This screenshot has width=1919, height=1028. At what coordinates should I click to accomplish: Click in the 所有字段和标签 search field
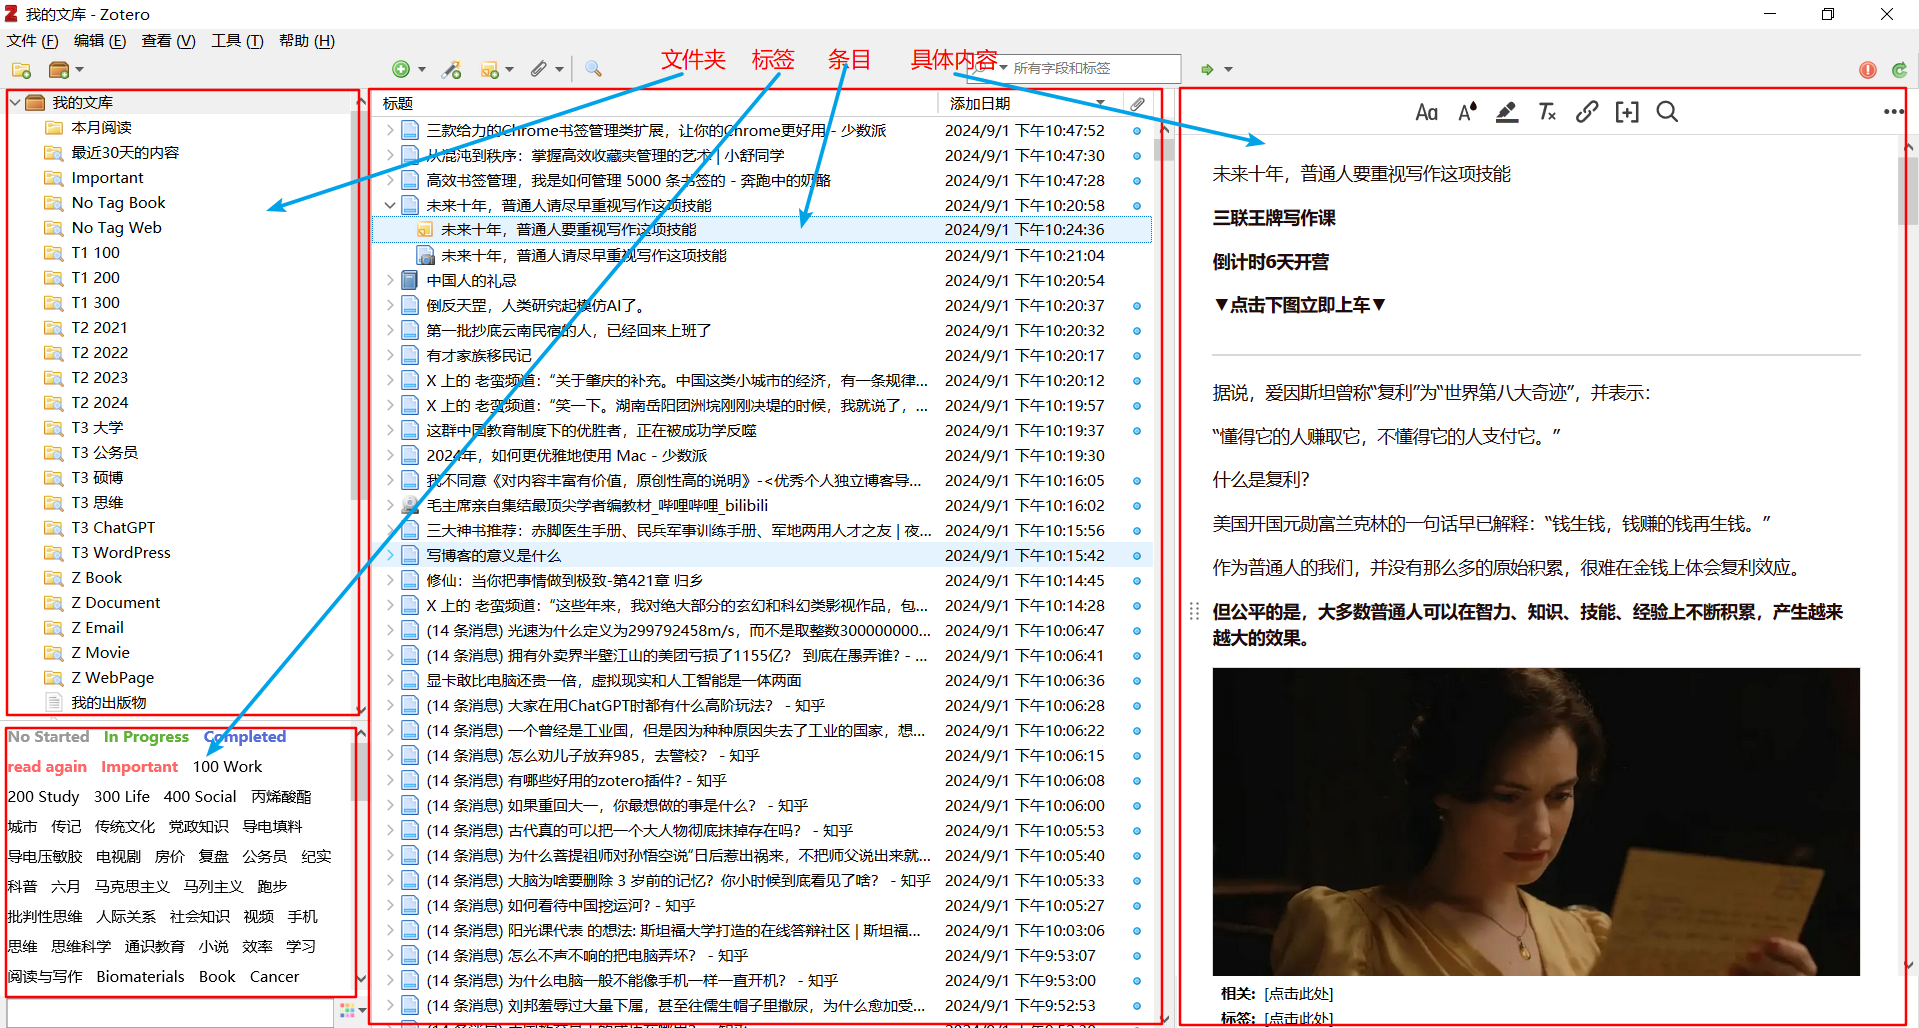1090,69
